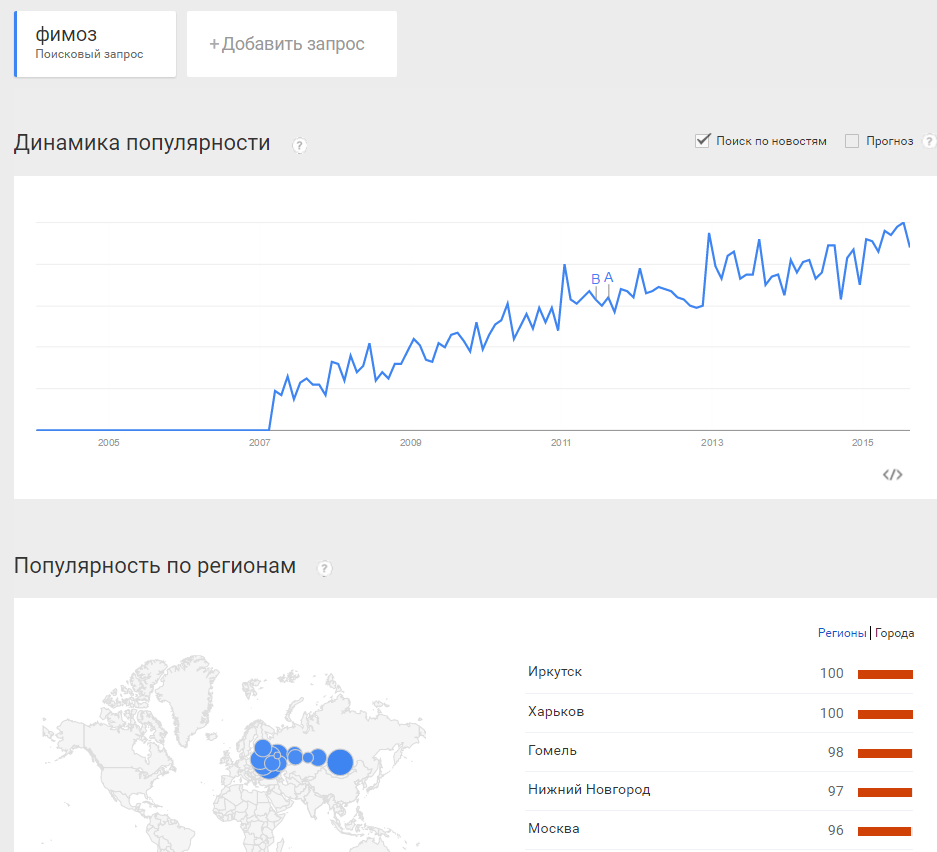937x852 pixels.
Task: Select Гомель in the regions list
Action: point(552,751)
